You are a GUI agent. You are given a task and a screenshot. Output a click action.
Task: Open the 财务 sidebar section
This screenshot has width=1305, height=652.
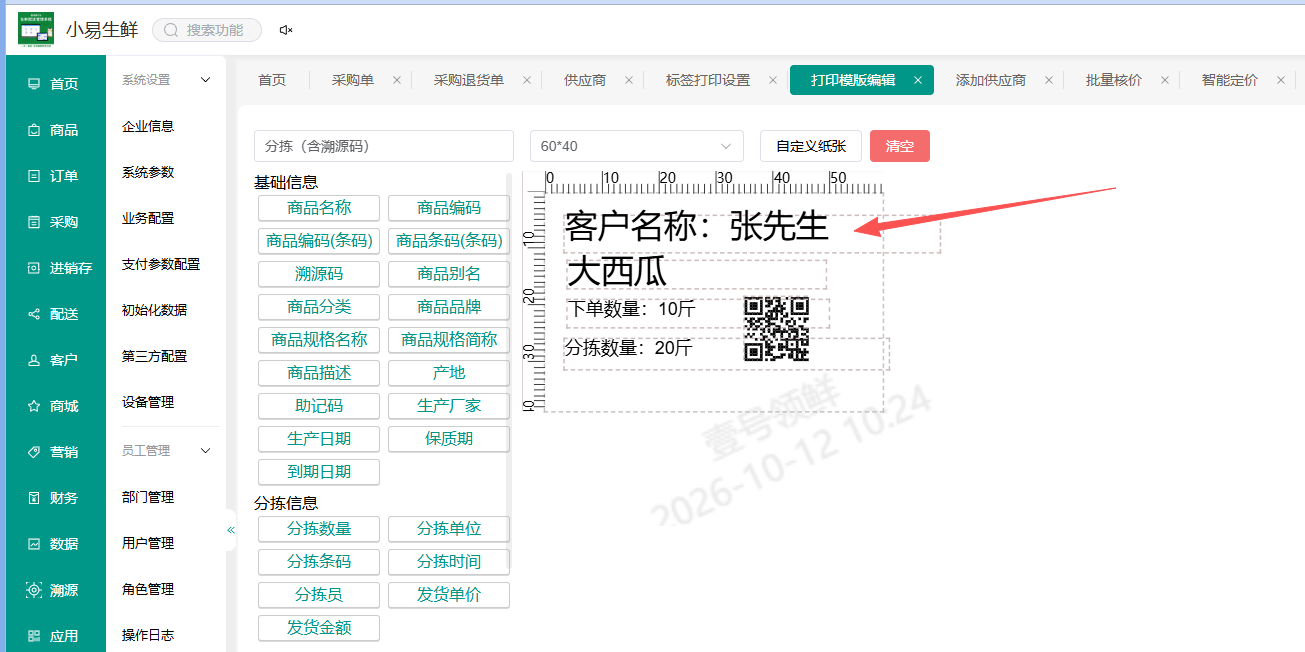[x=55, y=498]
